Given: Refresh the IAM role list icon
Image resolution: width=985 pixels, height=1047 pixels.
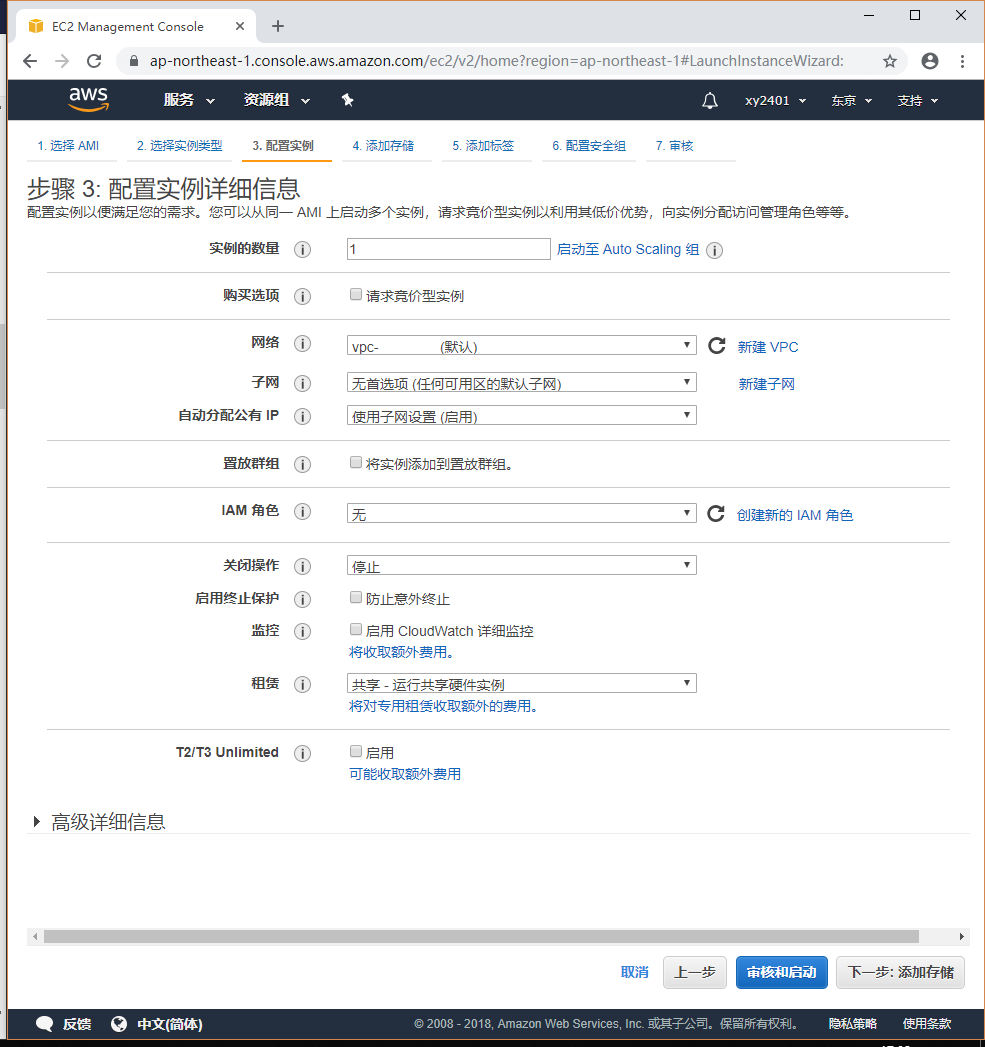Looking at the screenshot, I should 716,513.
